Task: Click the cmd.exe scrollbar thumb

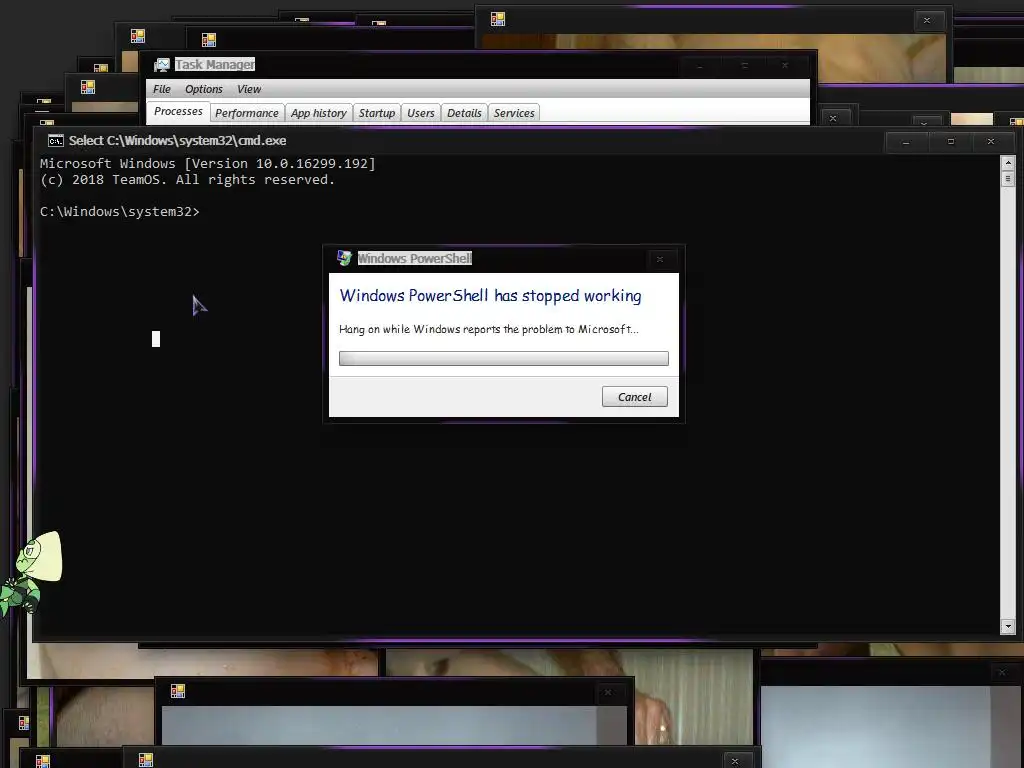Action: [x=1008, y=178]
